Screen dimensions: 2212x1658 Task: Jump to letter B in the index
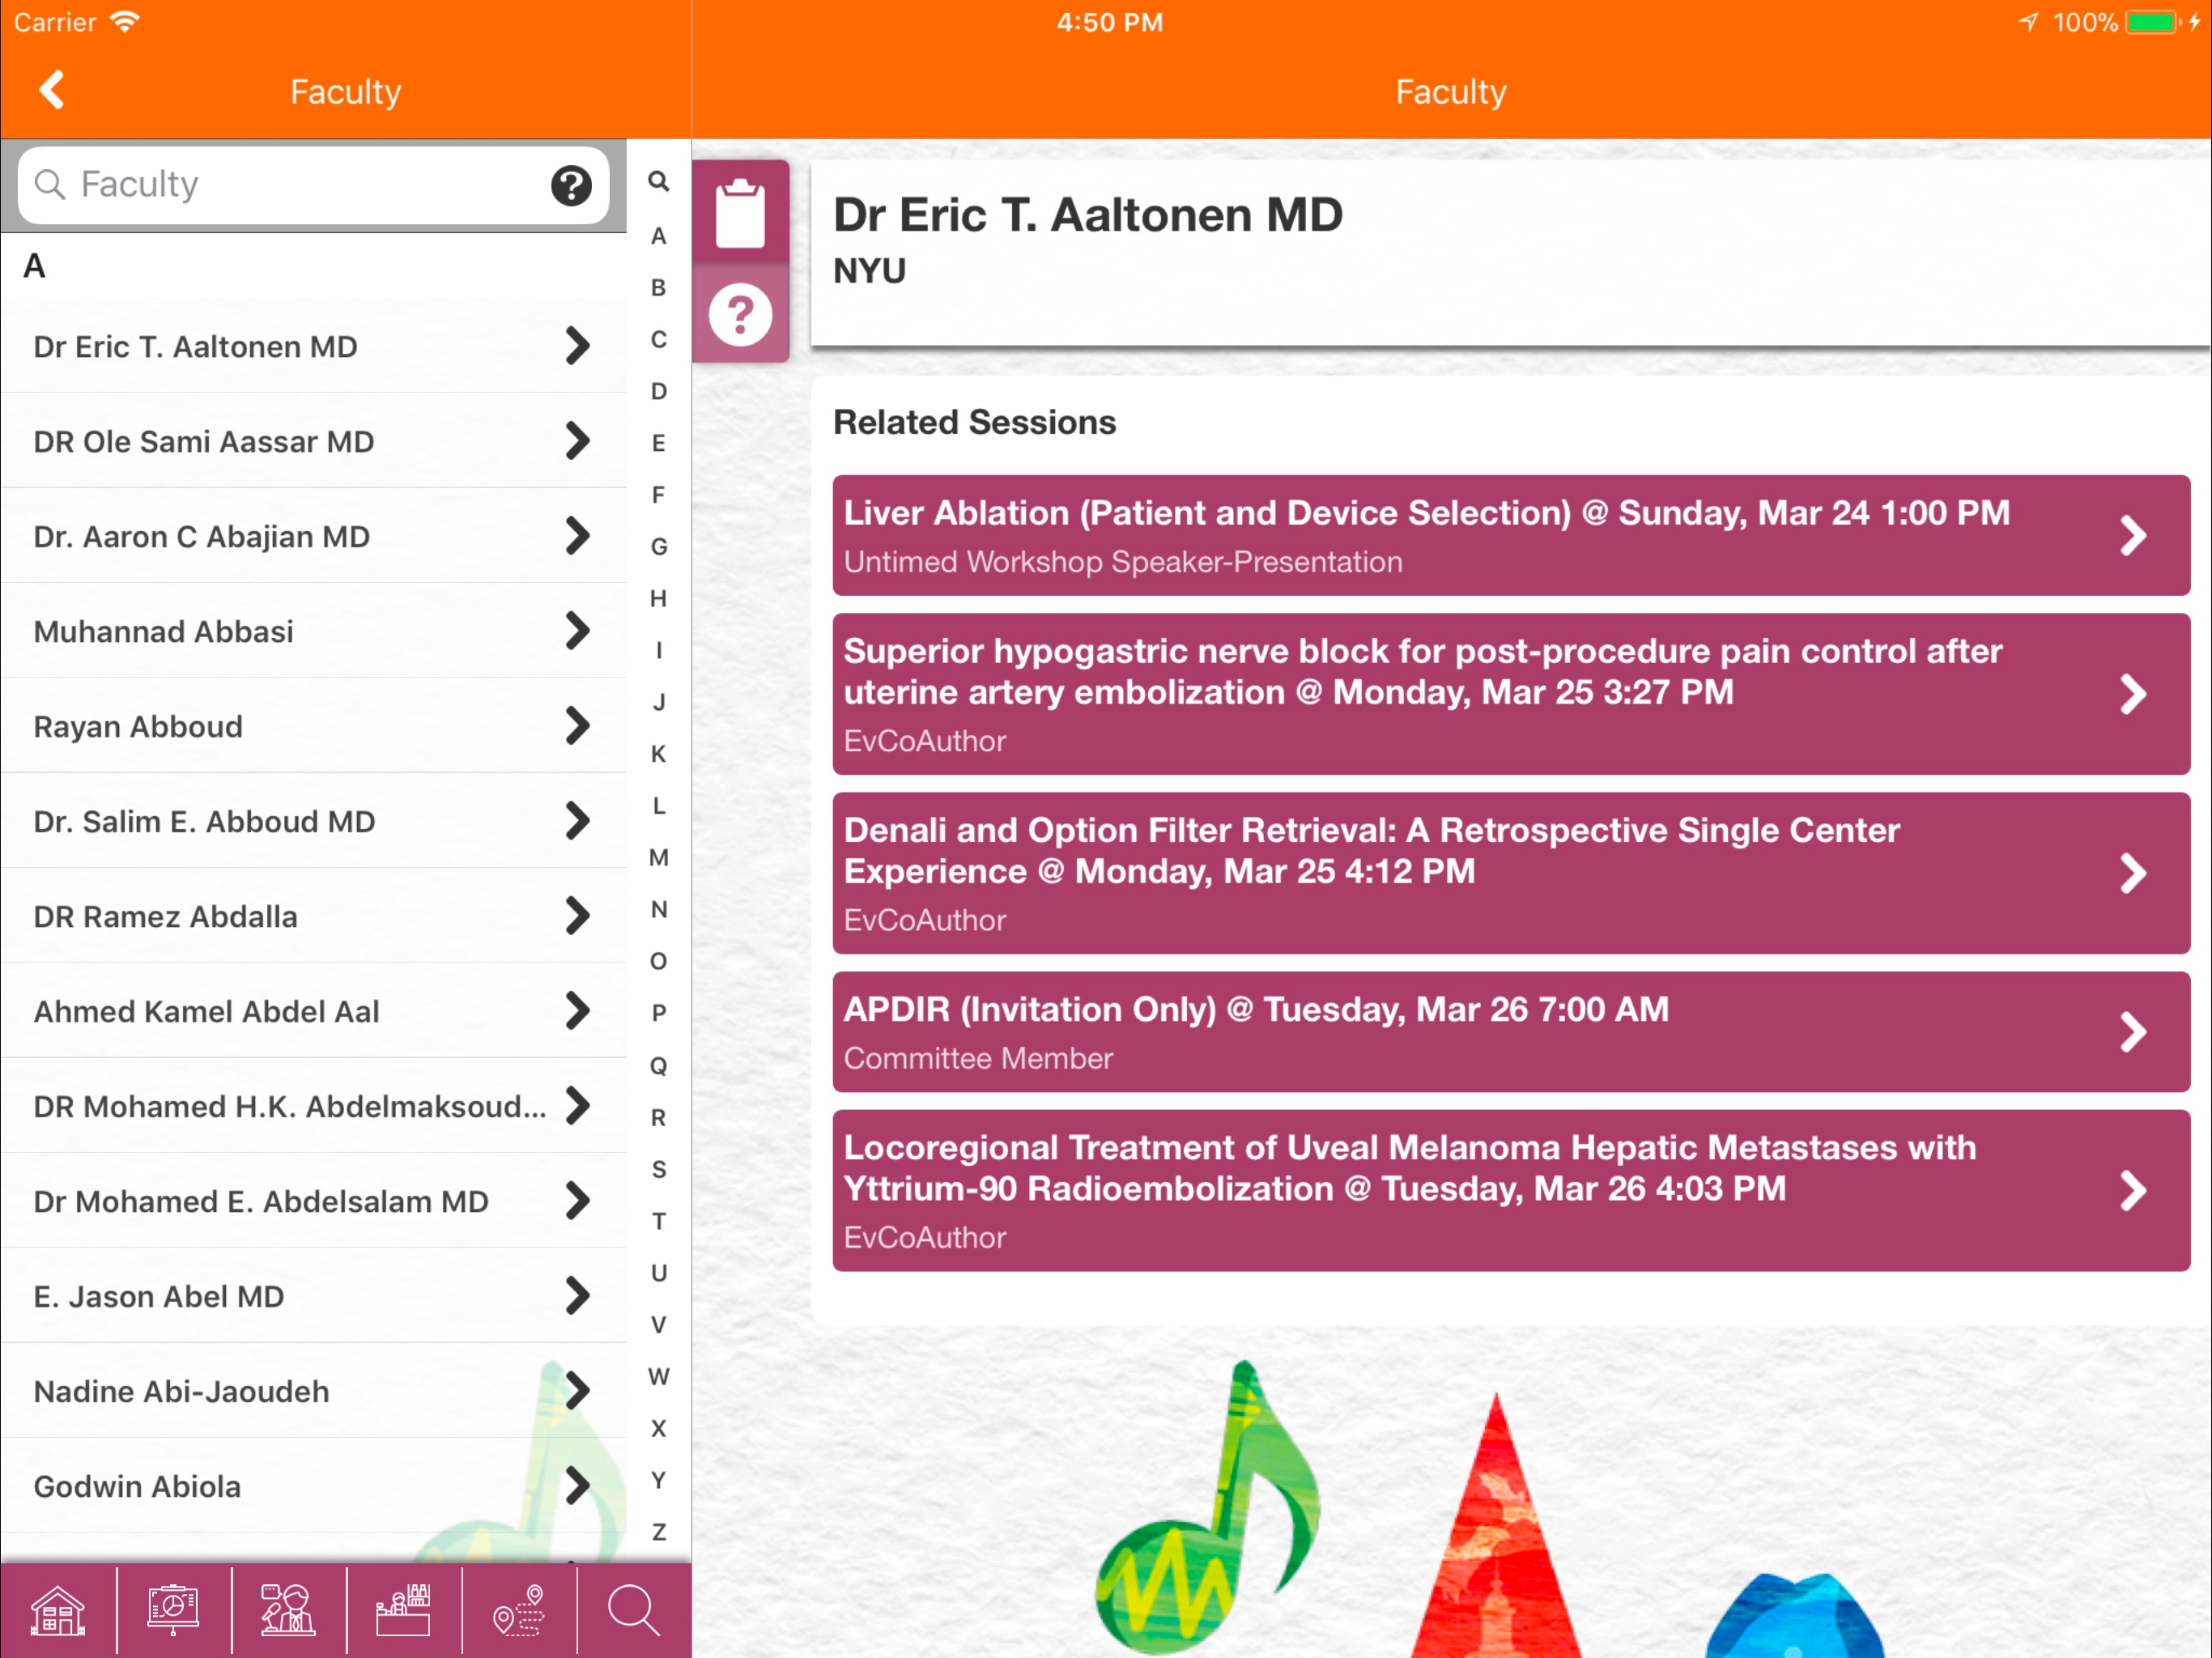click(x=658, y=288)
